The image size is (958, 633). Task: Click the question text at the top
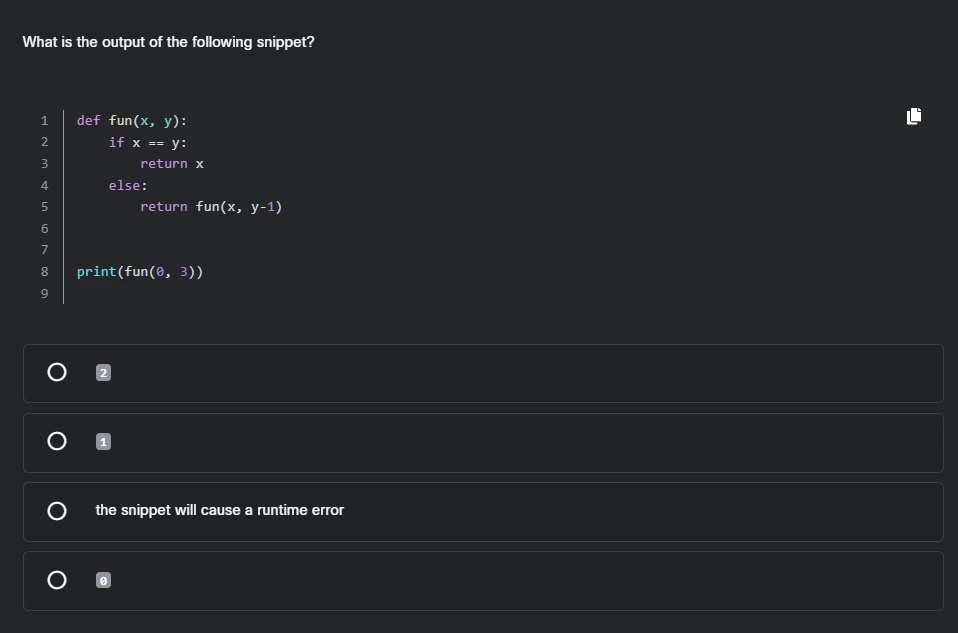[168, 42]
